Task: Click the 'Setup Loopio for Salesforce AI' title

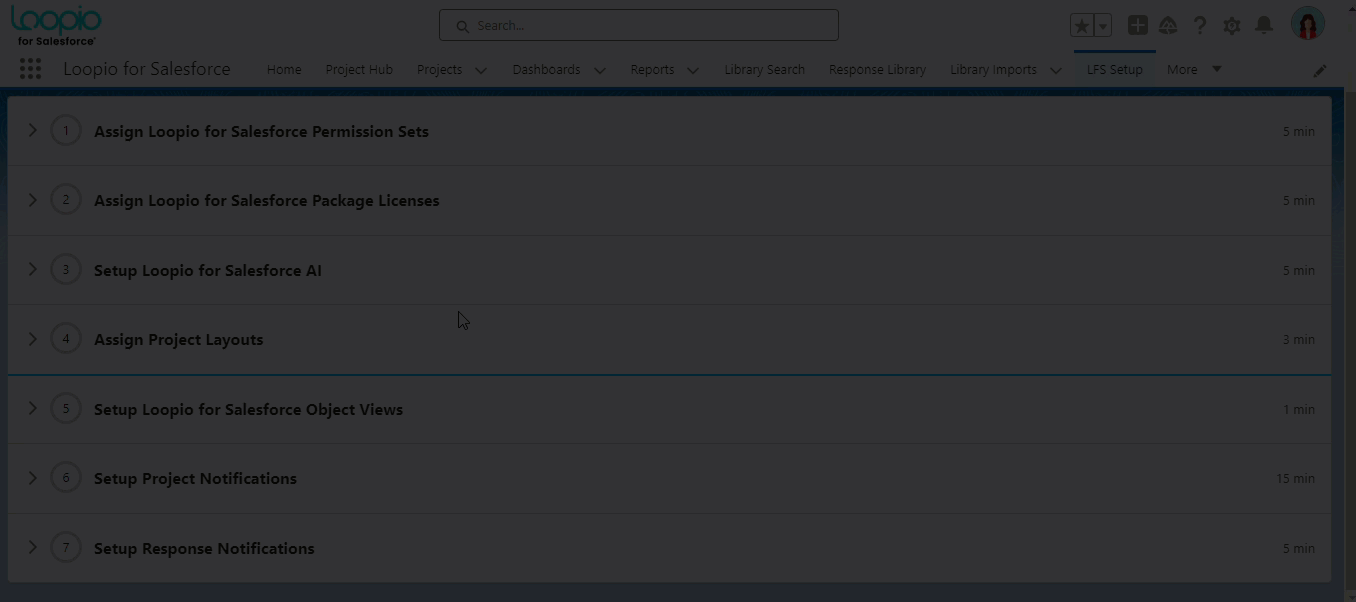Action: pos(208,270)
